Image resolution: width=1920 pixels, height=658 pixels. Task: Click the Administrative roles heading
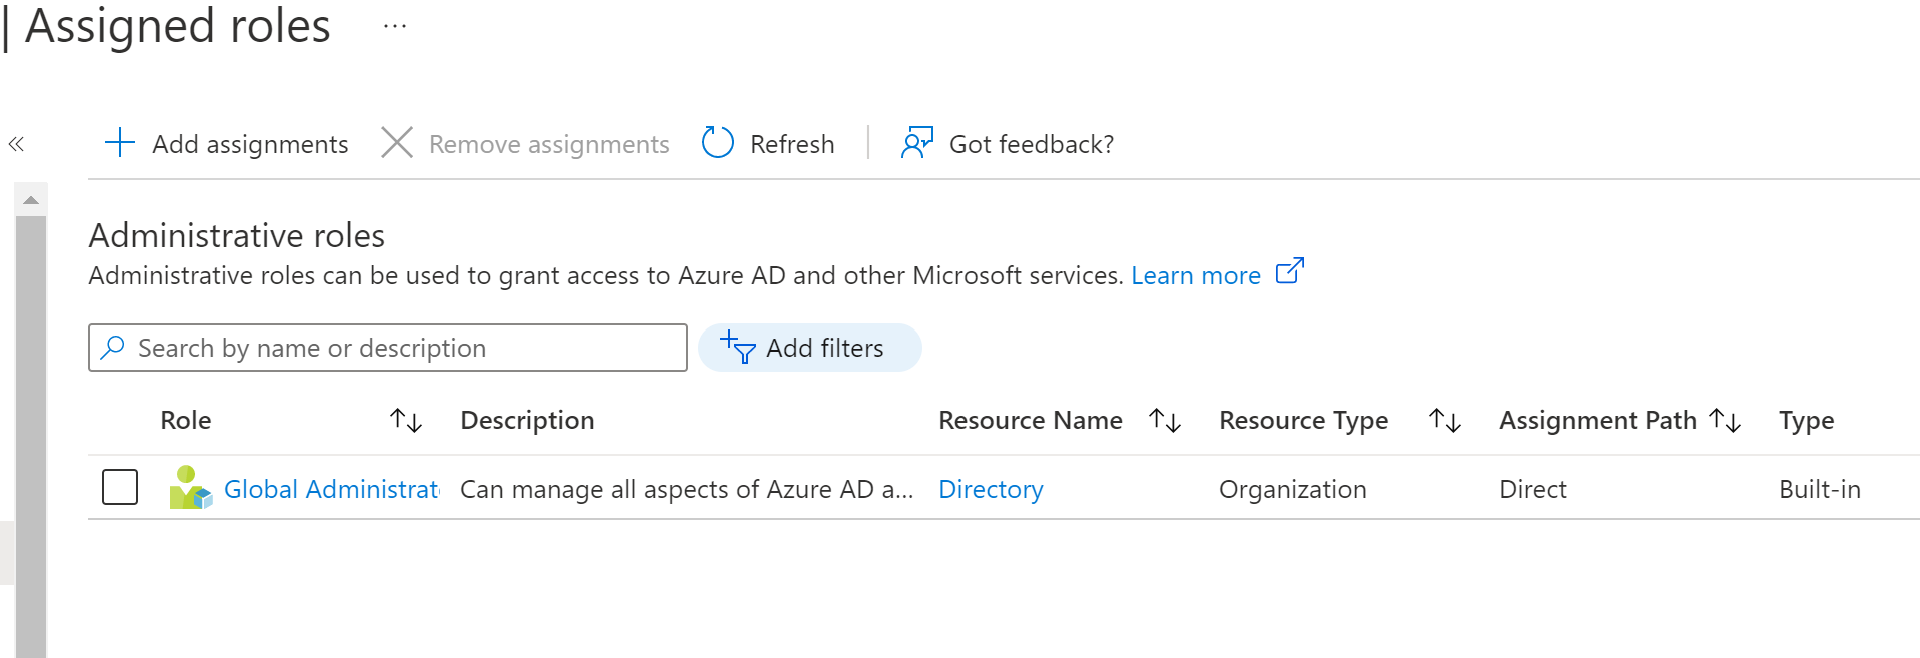tap(237, 235)
